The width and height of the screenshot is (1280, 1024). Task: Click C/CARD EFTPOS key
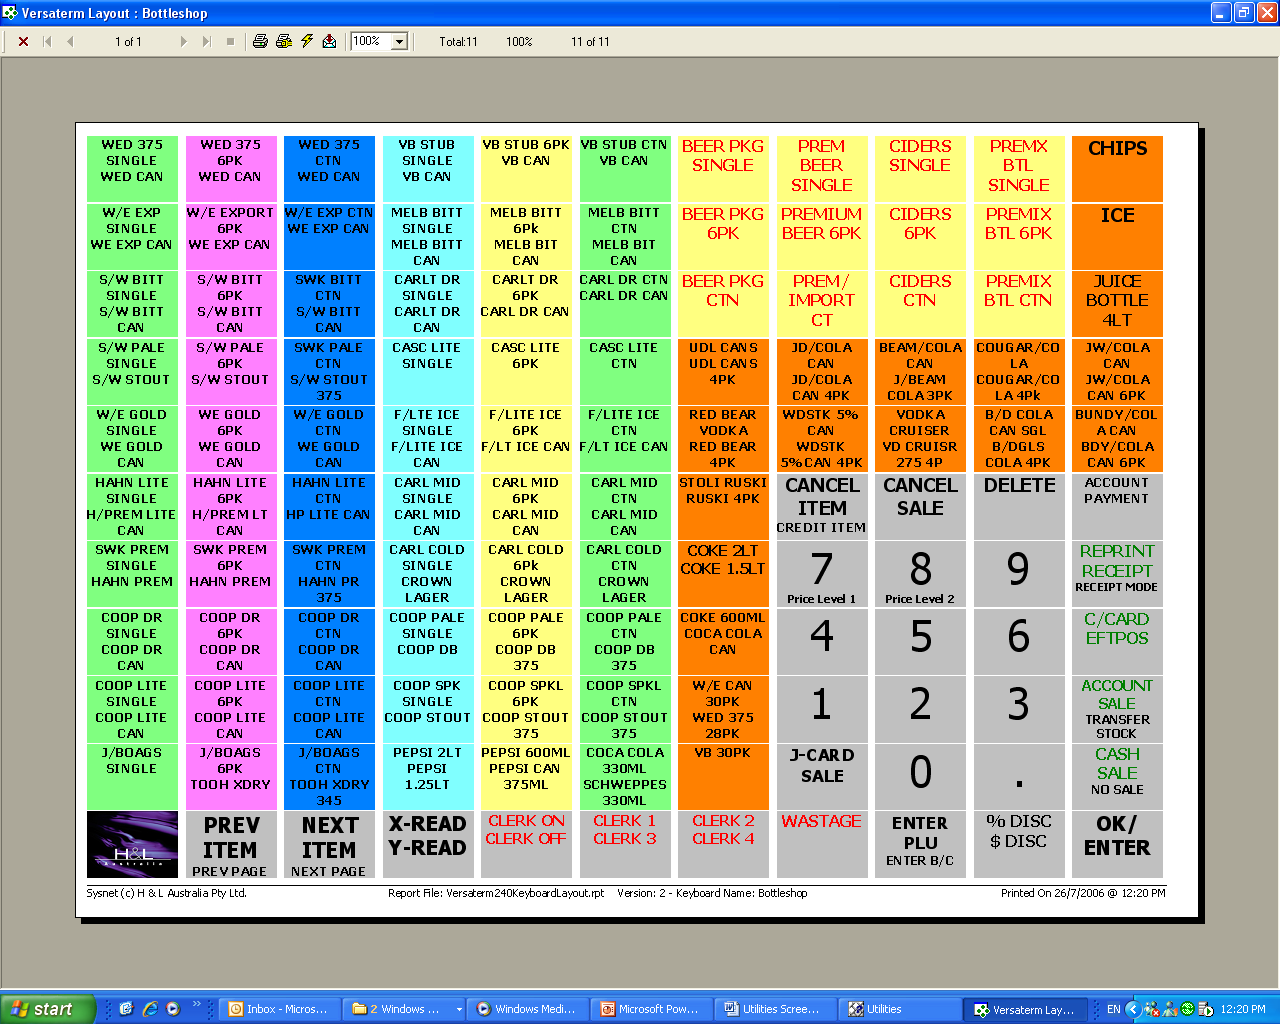pos(1117,641)
